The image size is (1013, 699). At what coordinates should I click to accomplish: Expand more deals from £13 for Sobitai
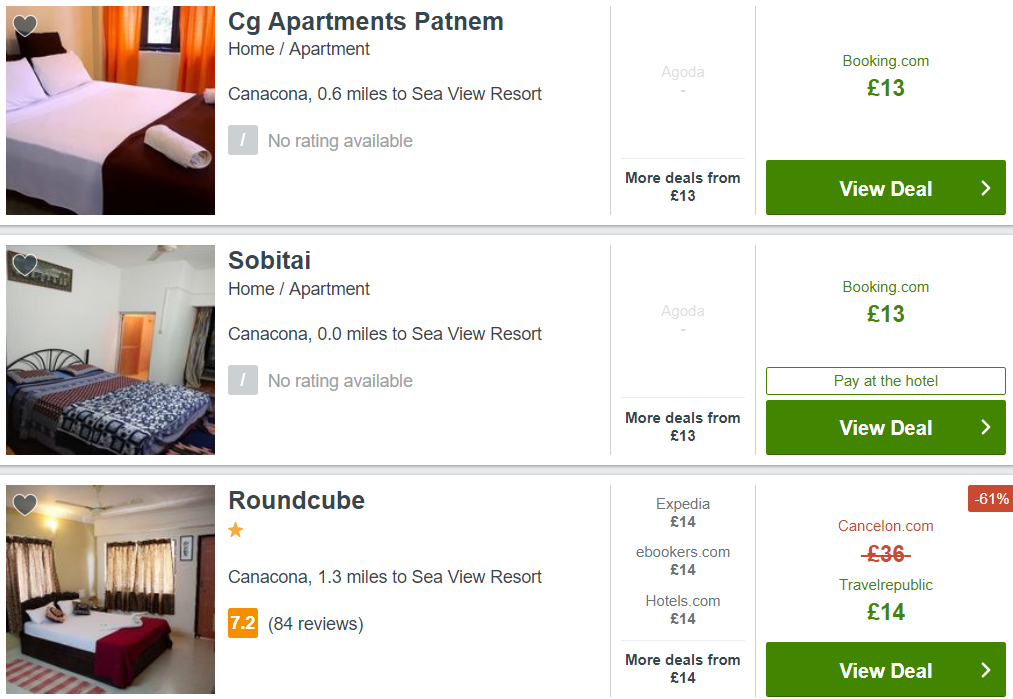point(683,427)
